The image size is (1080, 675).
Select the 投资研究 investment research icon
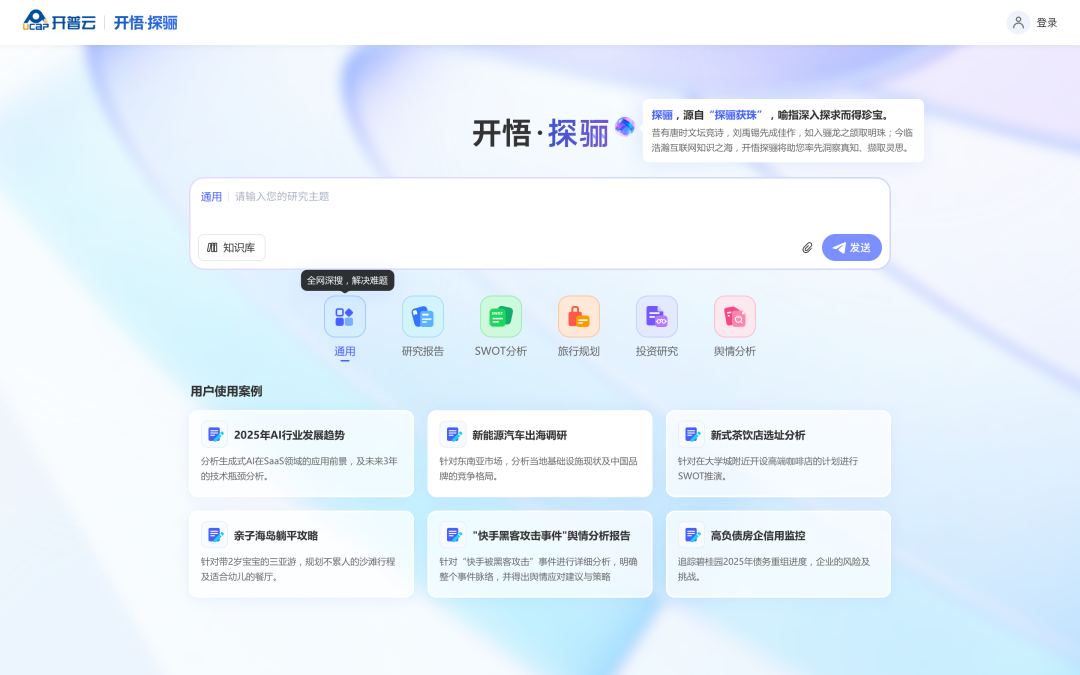657,317
